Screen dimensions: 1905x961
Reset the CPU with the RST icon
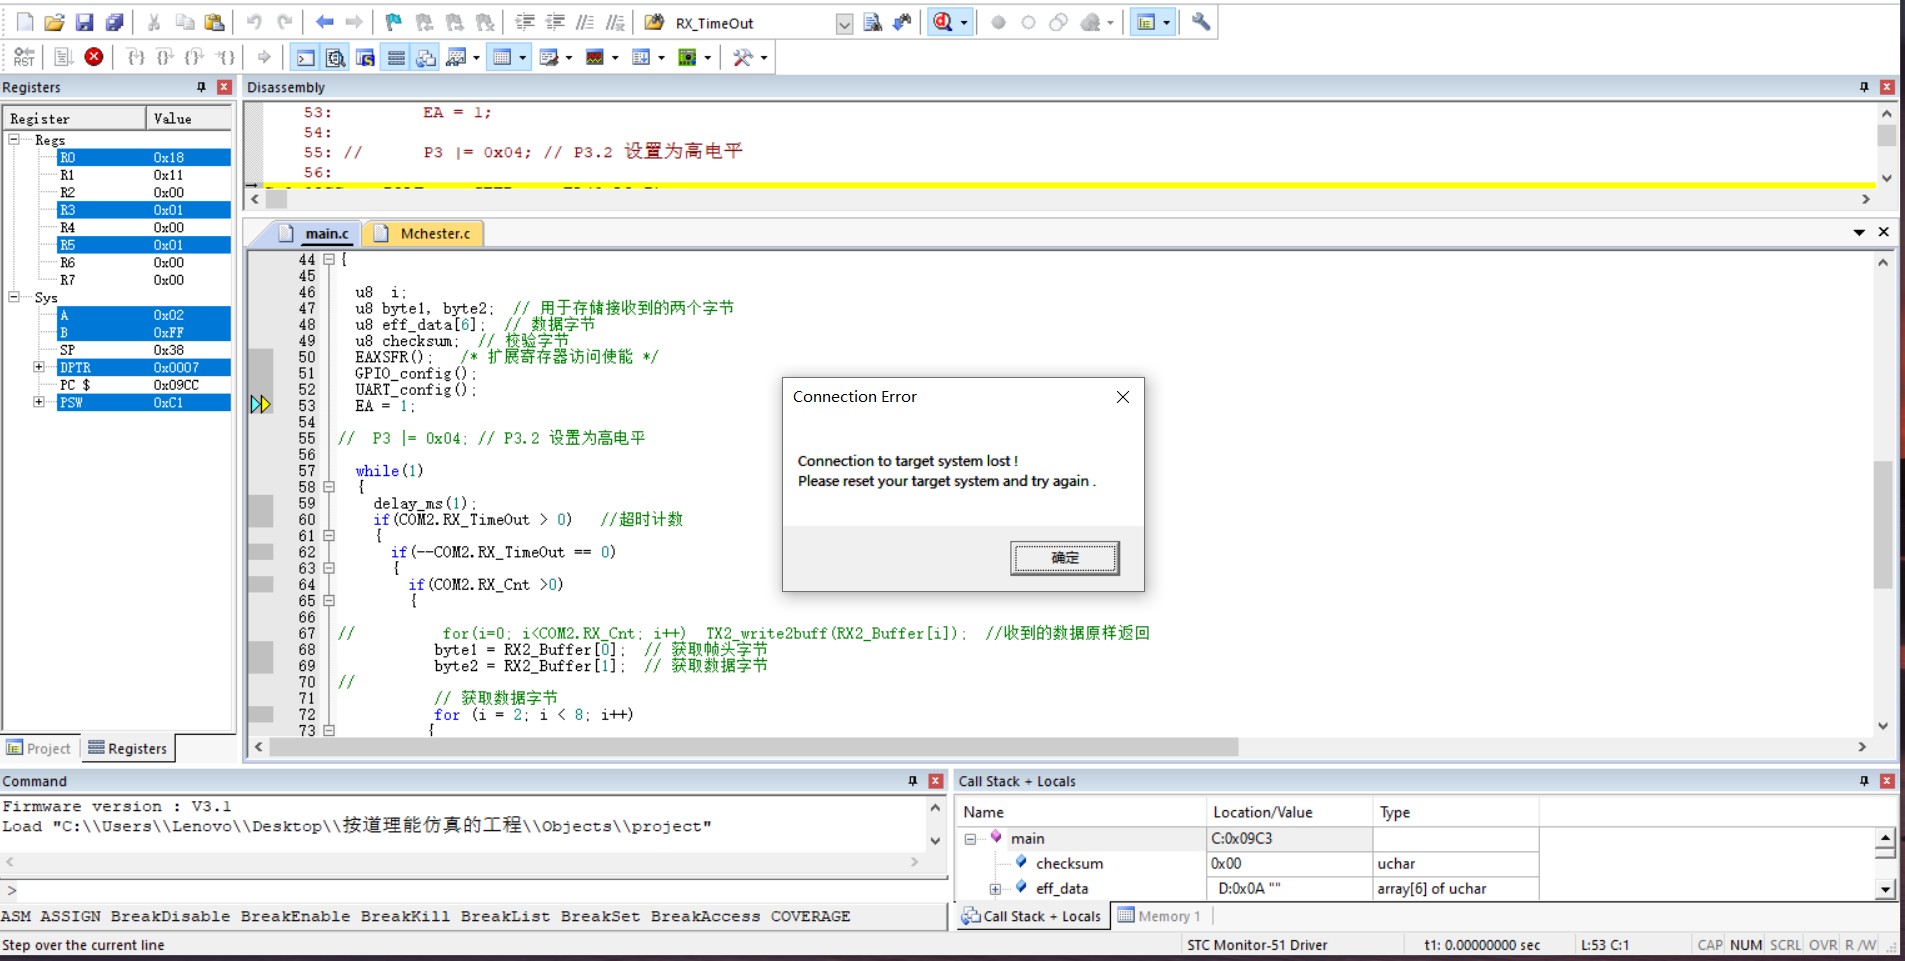[x=24, y=57]
